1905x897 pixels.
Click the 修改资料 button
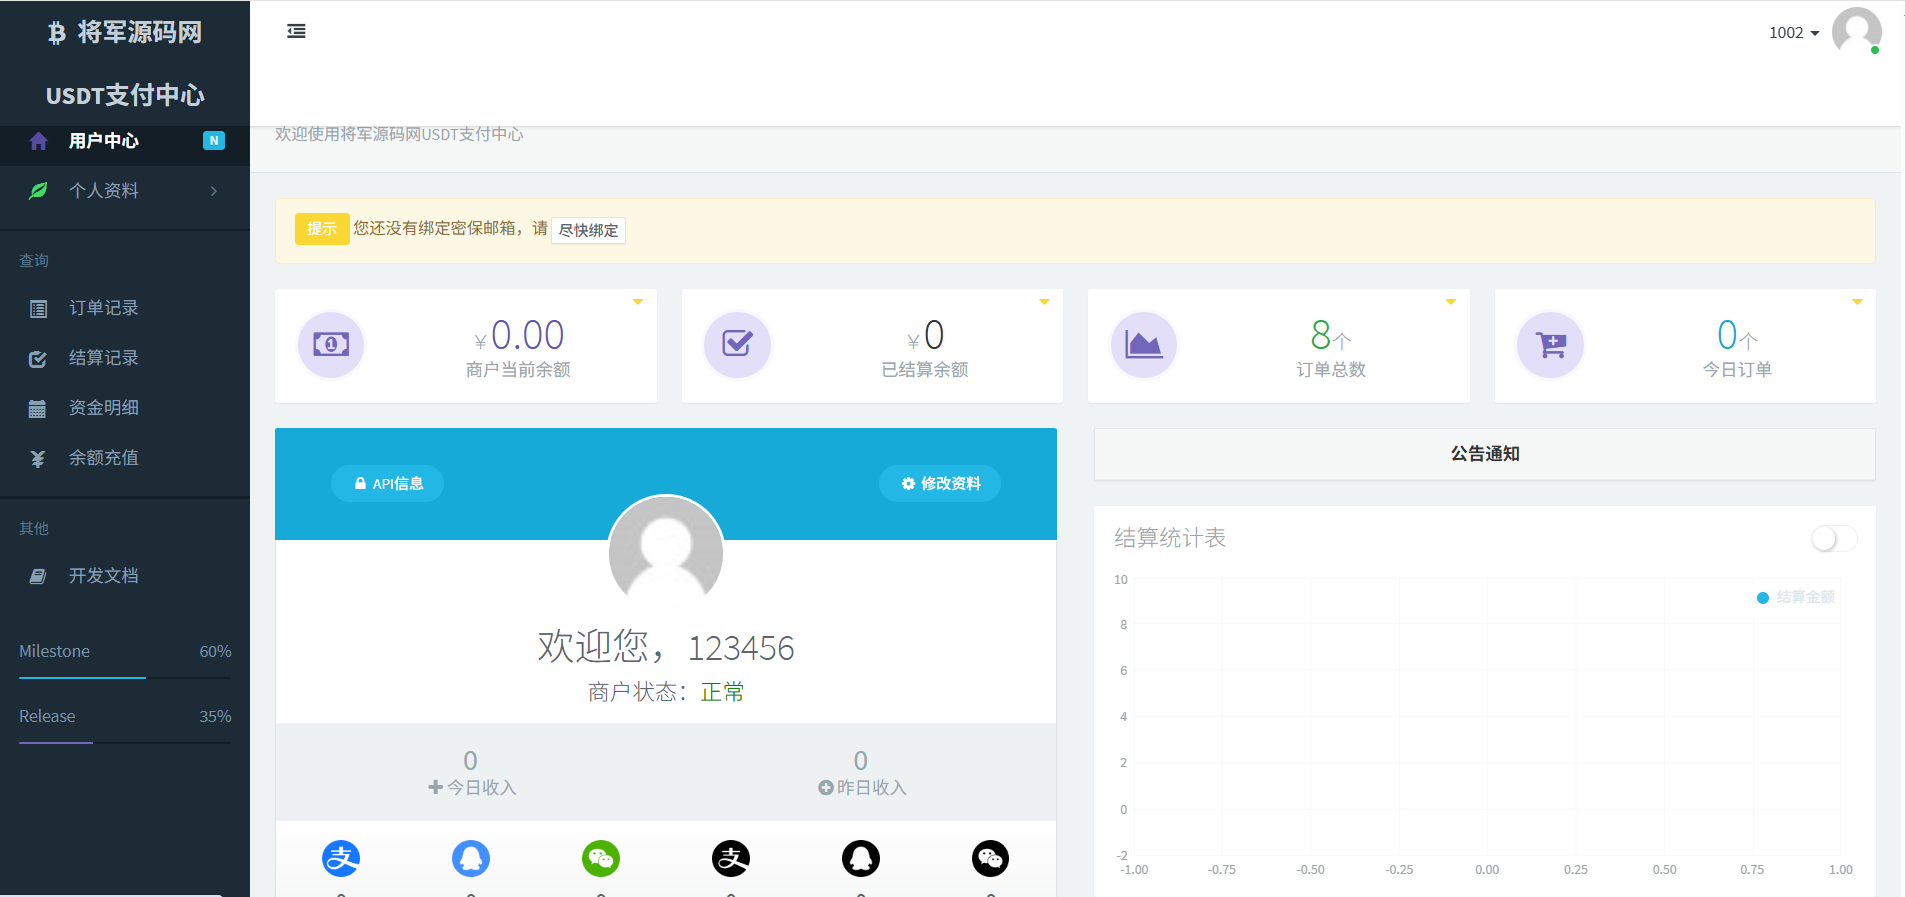pyautogui.click(x=940, y=484)
